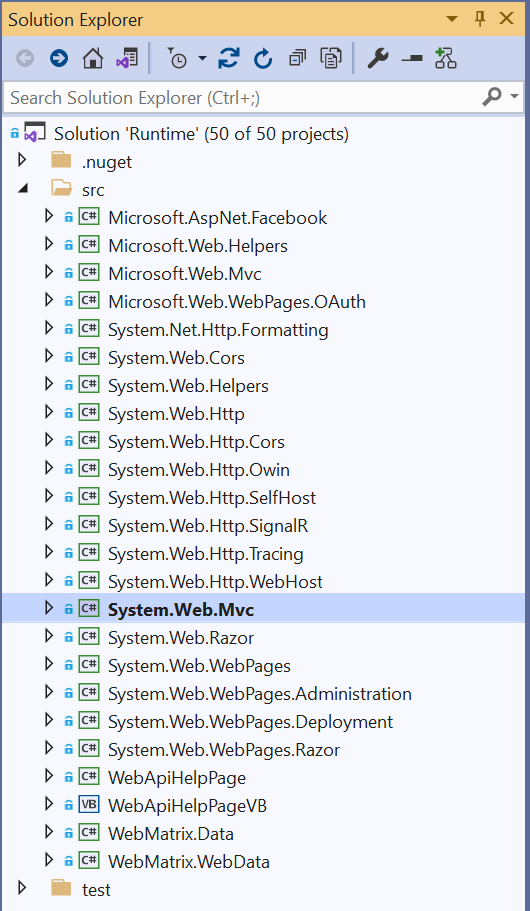Select System.Web.WebPages.Razor project
This screenshot has width=530, height=911.
[x=224, y=749]
